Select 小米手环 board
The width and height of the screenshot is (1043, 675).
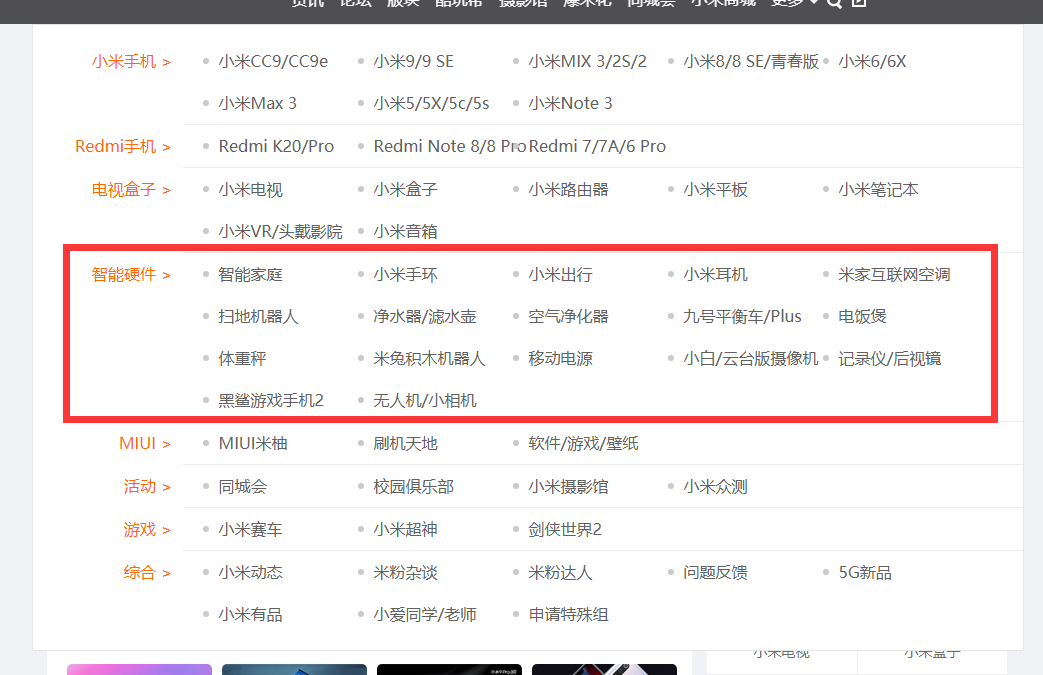[406, 275]
